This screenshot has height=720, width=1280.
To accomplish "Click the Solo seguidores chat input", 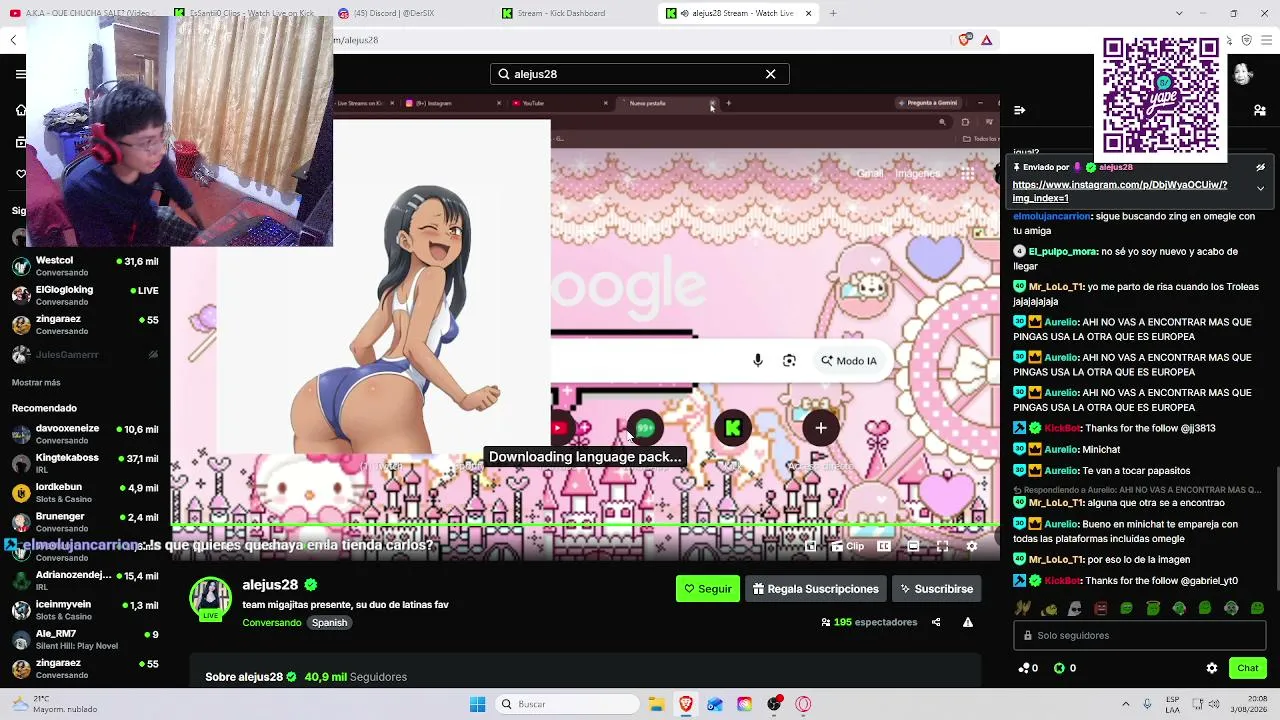I will pos(1139,635).
